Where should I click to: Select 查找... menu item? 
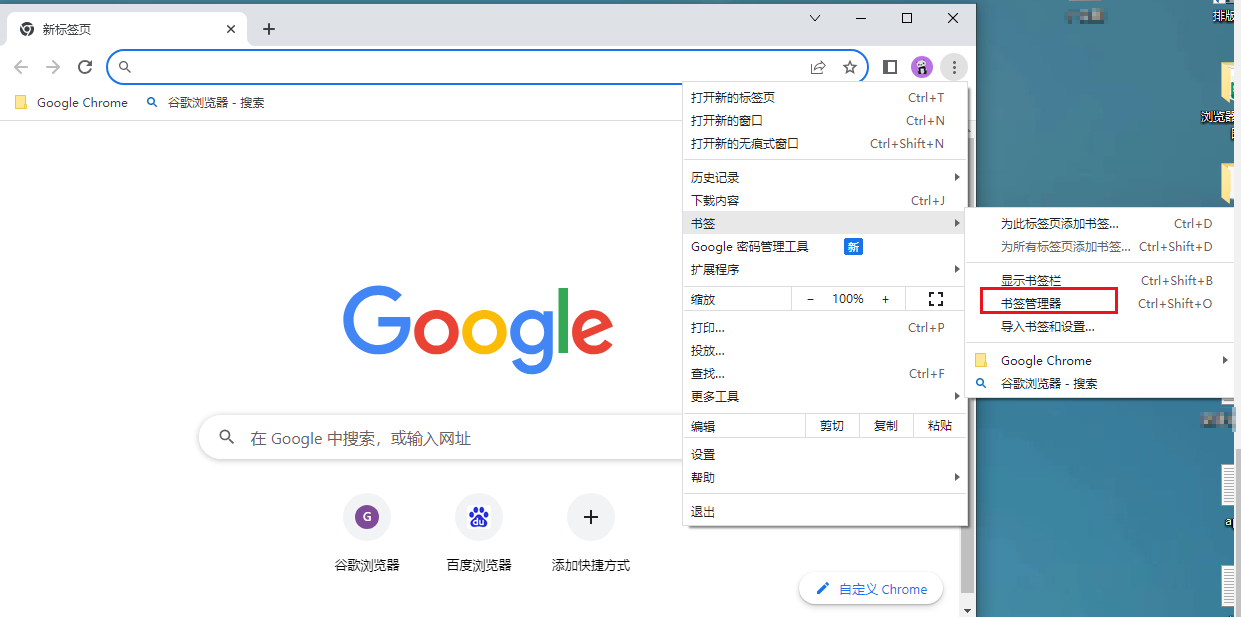pos(825,373)
